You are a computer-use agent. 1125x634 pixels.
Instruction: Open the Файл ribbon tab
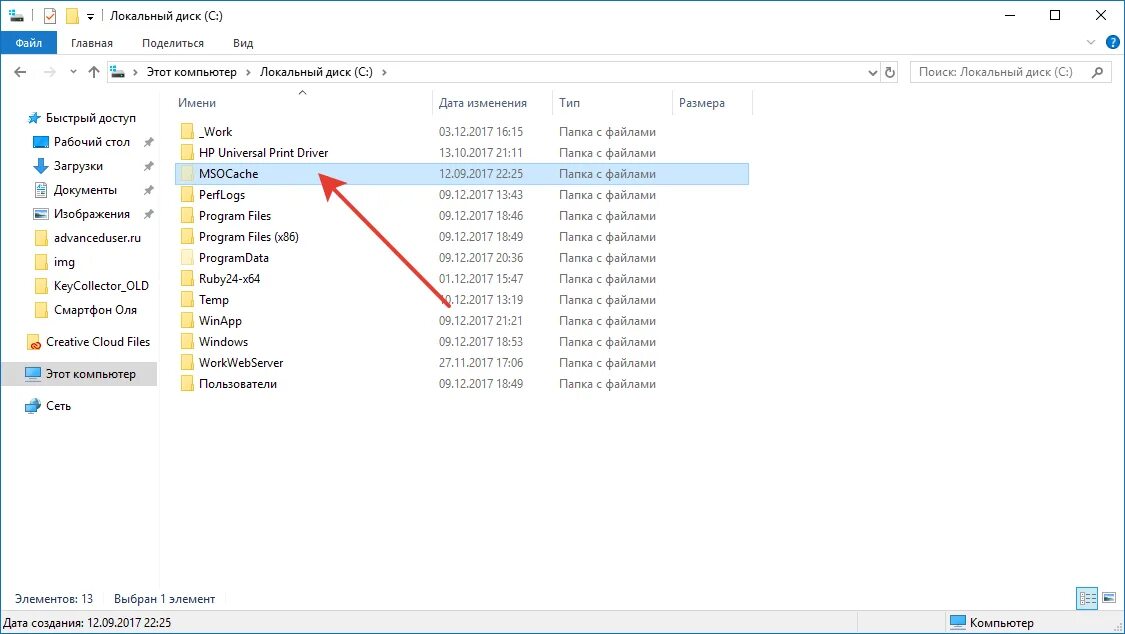[28, 43]
